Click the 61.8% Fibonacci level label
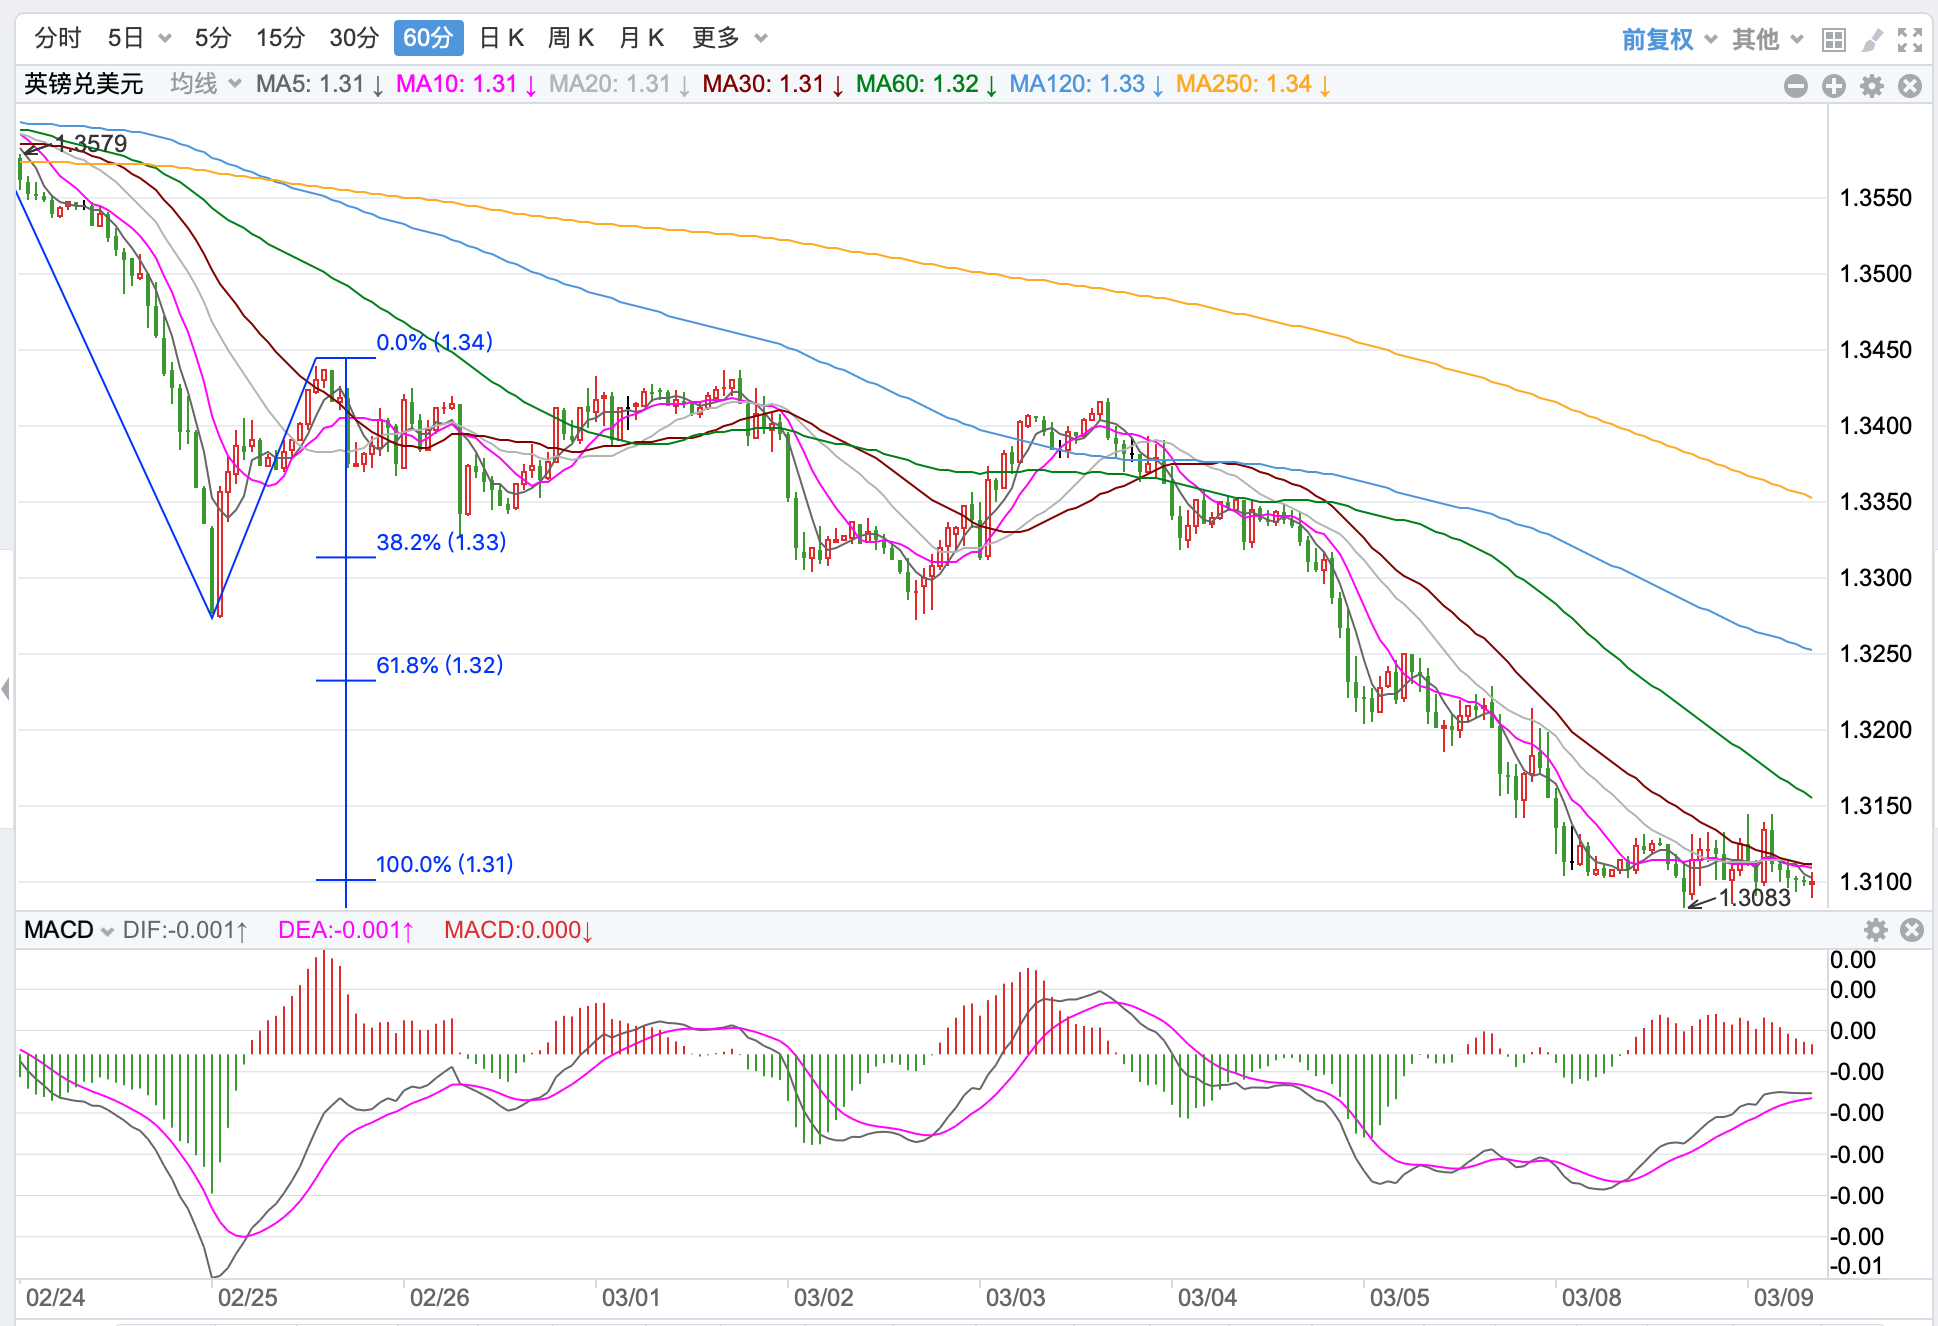The image size is (1938, 1326). coord(439,665)
